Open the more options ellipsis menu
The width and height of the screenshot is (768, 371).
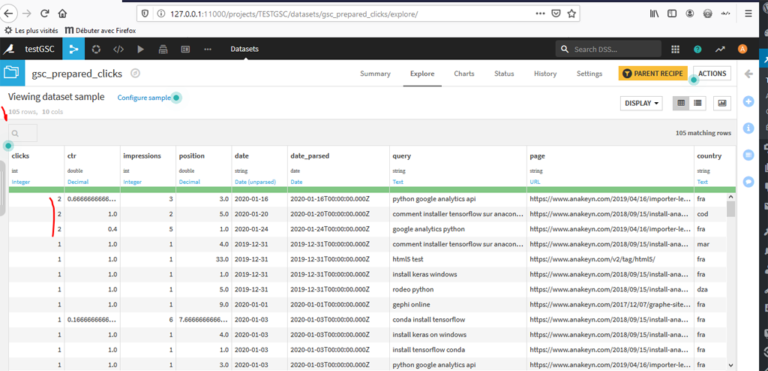208,49
